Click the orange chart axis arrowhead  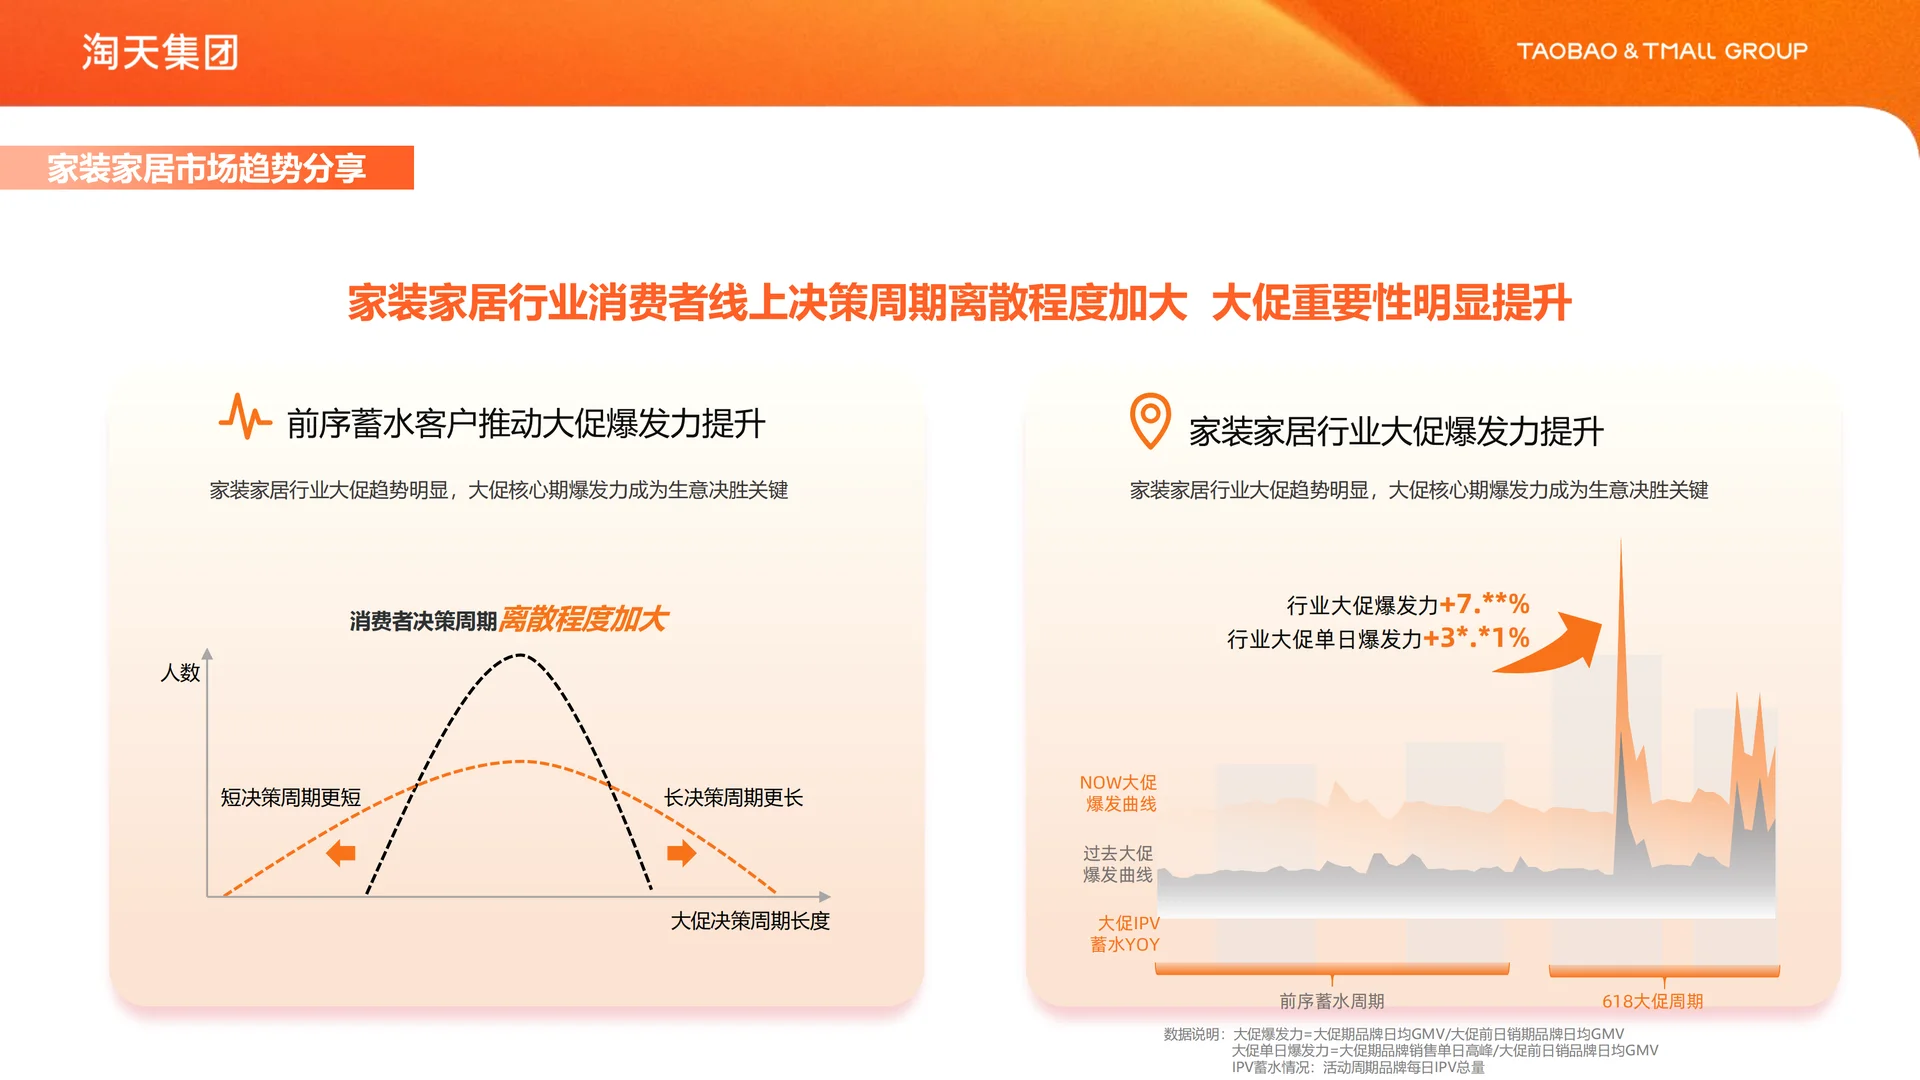click(x=828, y=897)
